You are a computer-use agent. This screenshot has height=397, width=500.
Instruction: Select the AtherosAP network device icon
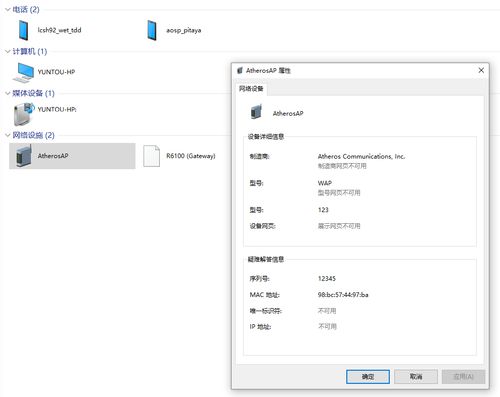coord(24,156)
